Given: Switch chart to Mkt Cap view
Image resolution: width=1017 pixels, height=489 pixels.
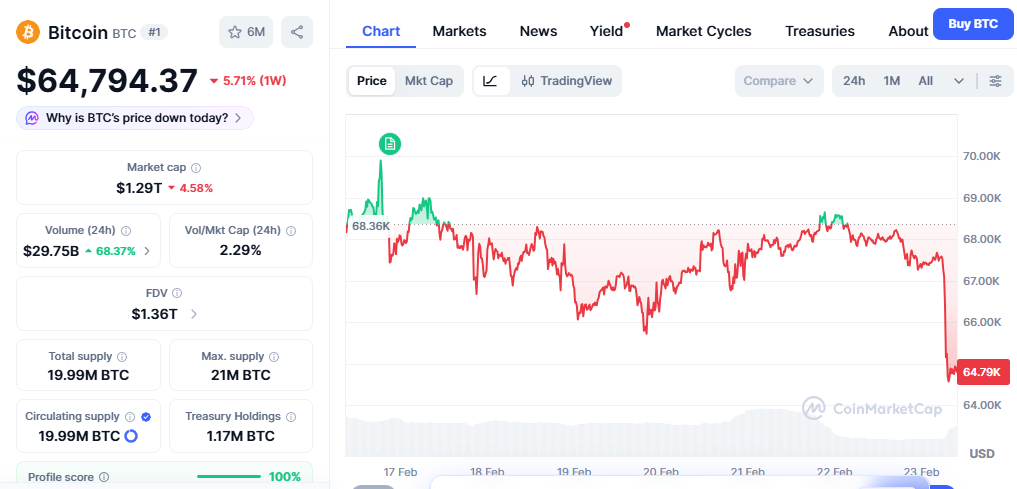Looking at the screenshot, I should [x=429, y=81].
